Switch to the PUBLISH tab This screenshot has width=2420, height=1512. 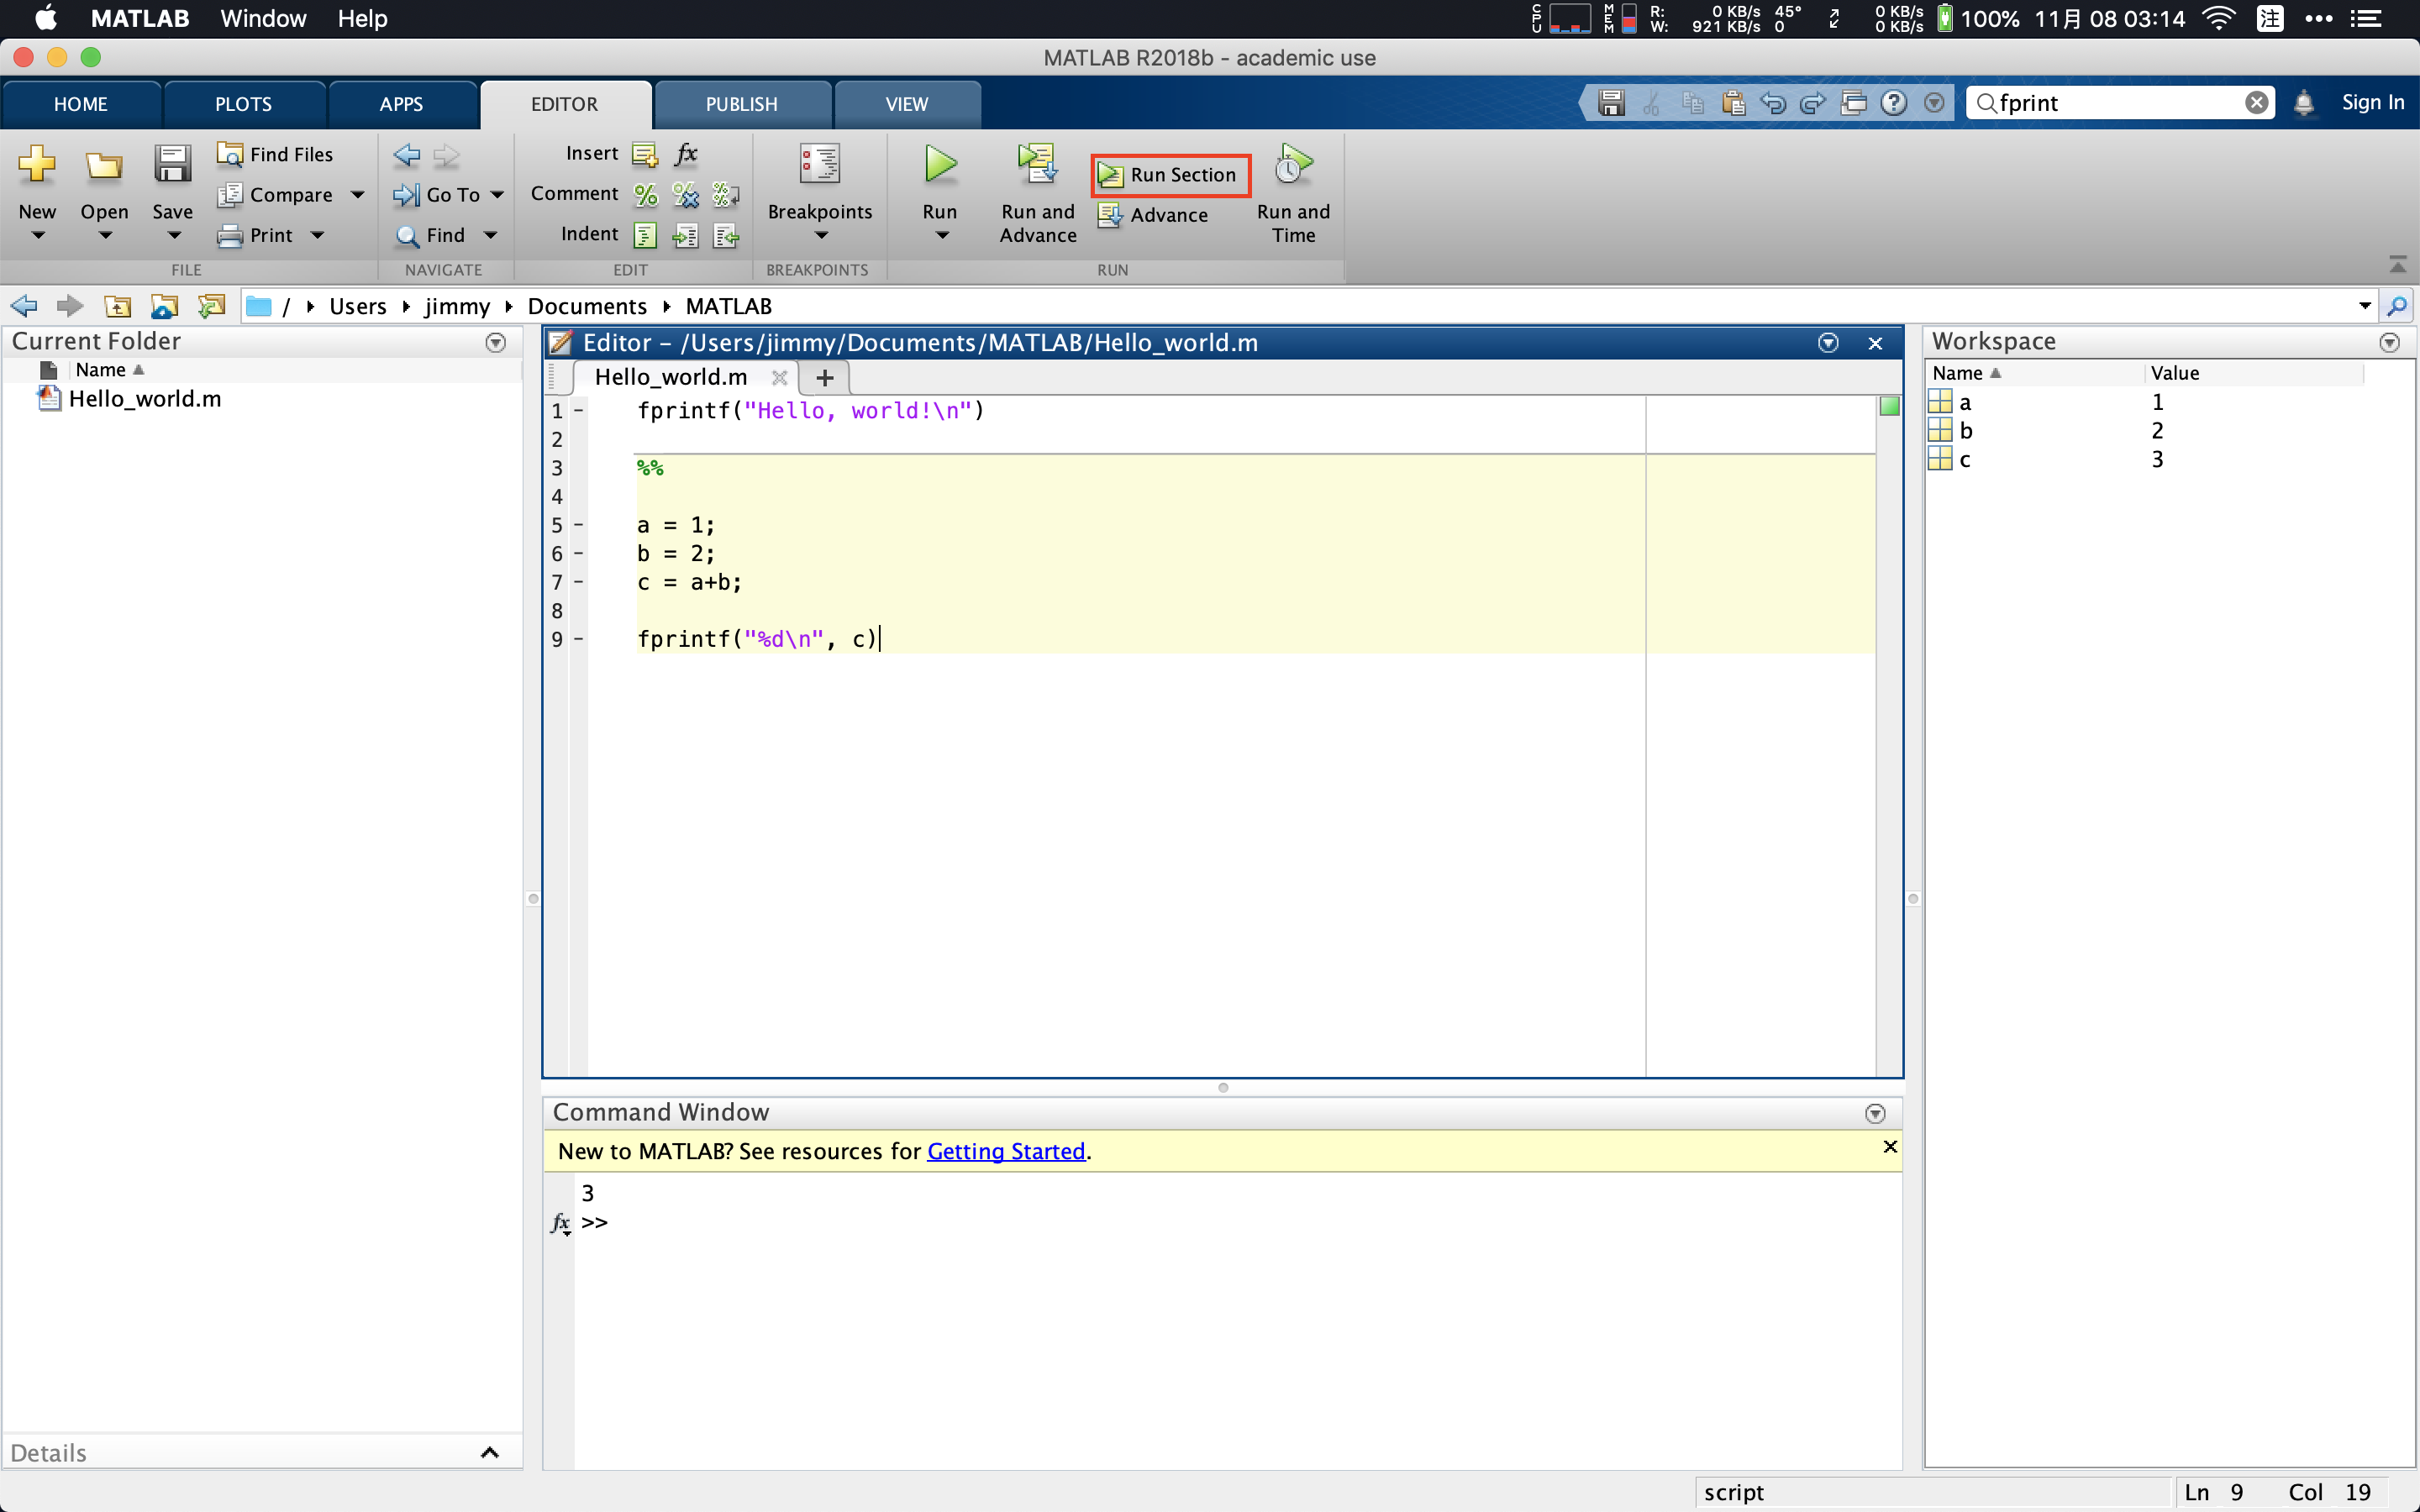click(741, 103)
